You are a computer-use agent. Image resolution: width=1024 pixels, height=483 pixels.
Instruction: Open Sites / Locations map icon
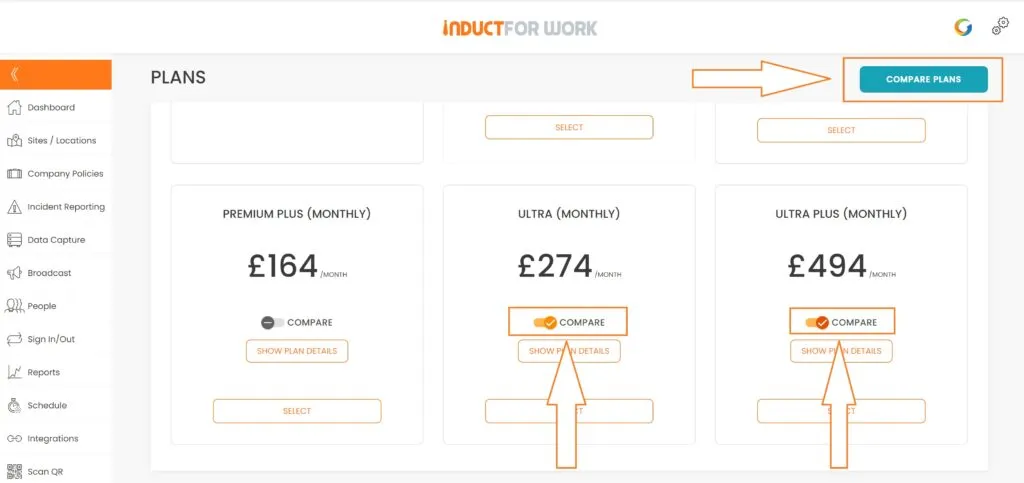14,140
